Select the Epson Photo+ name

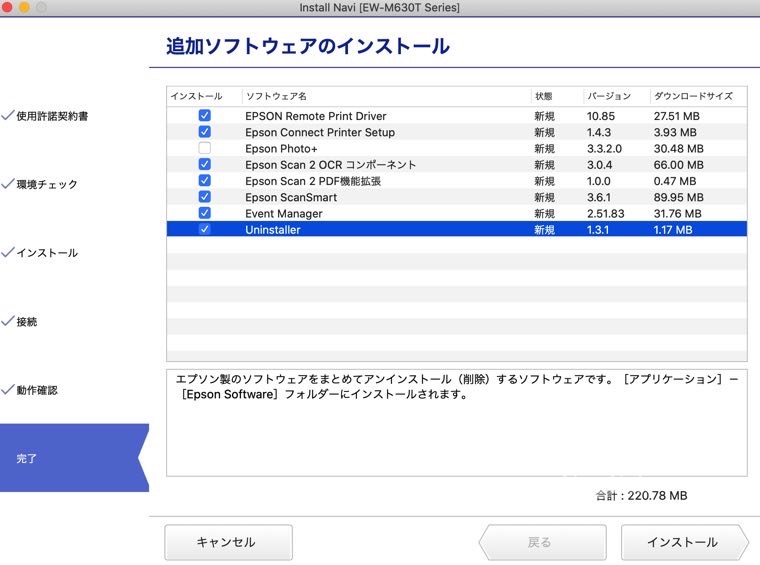pos(281,149)
